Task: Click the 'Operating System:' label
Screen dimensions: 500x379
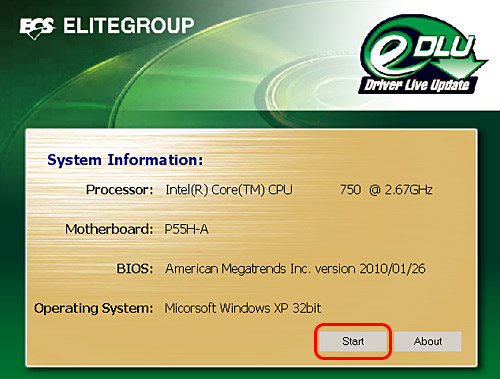Action: 94,308
